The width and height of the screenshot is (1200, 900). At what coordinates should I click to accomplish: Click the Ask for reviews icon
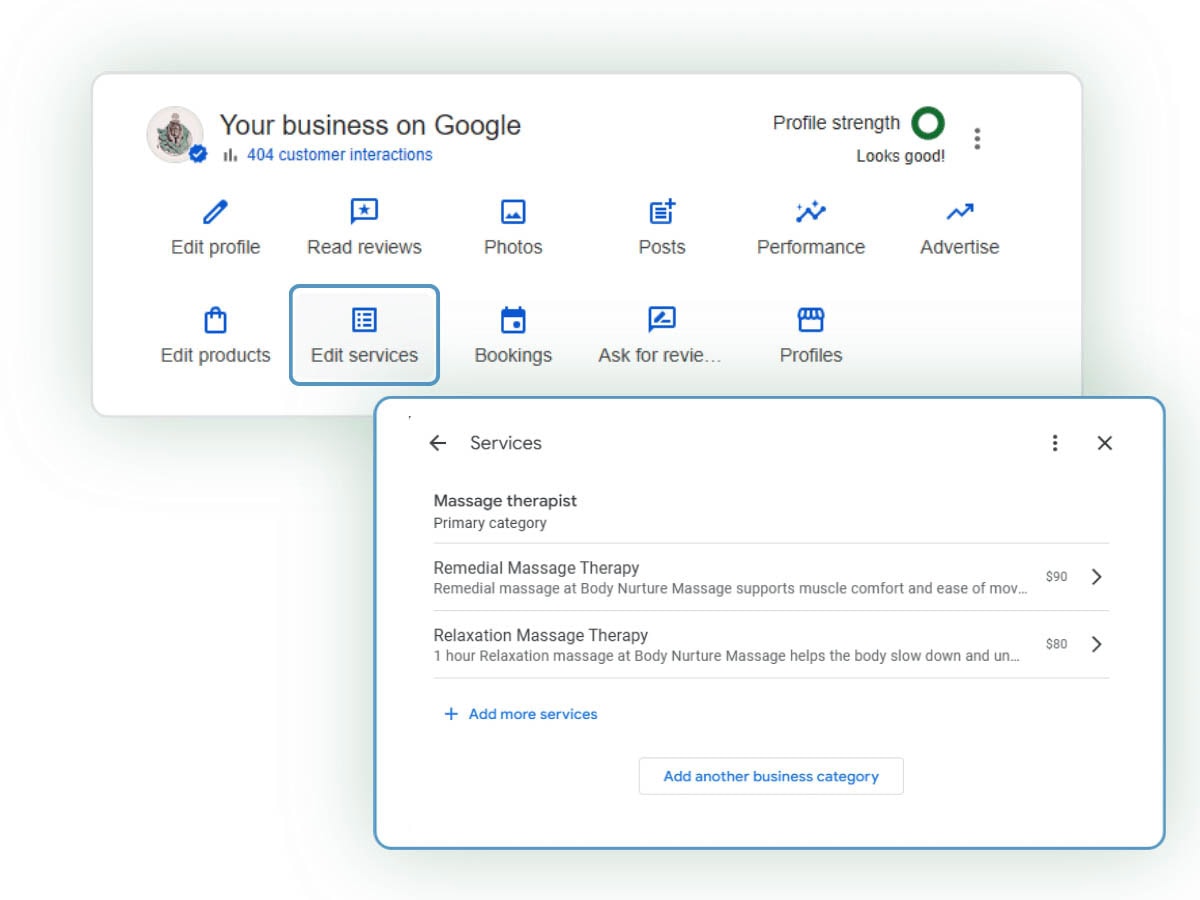pos(662,320)
